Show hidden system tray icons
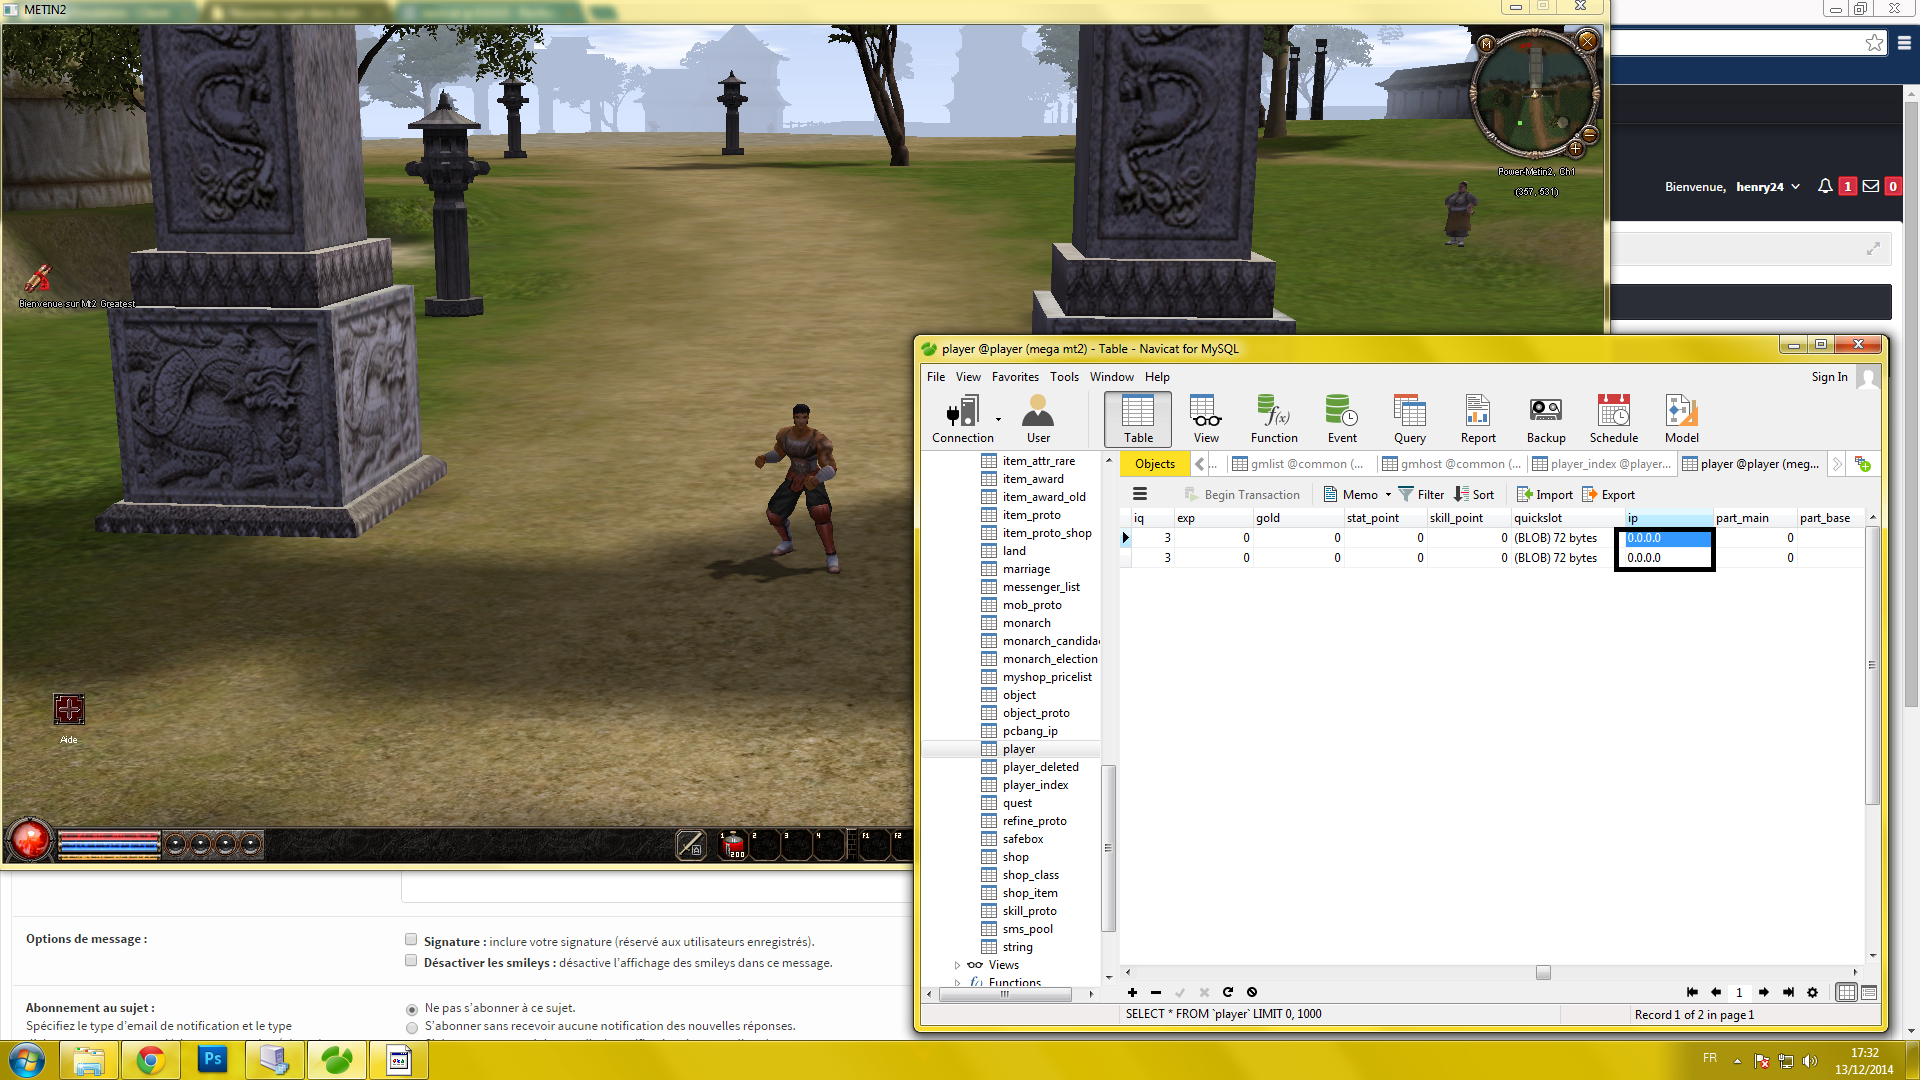1920x1080 pixels. [1737, 1061]
